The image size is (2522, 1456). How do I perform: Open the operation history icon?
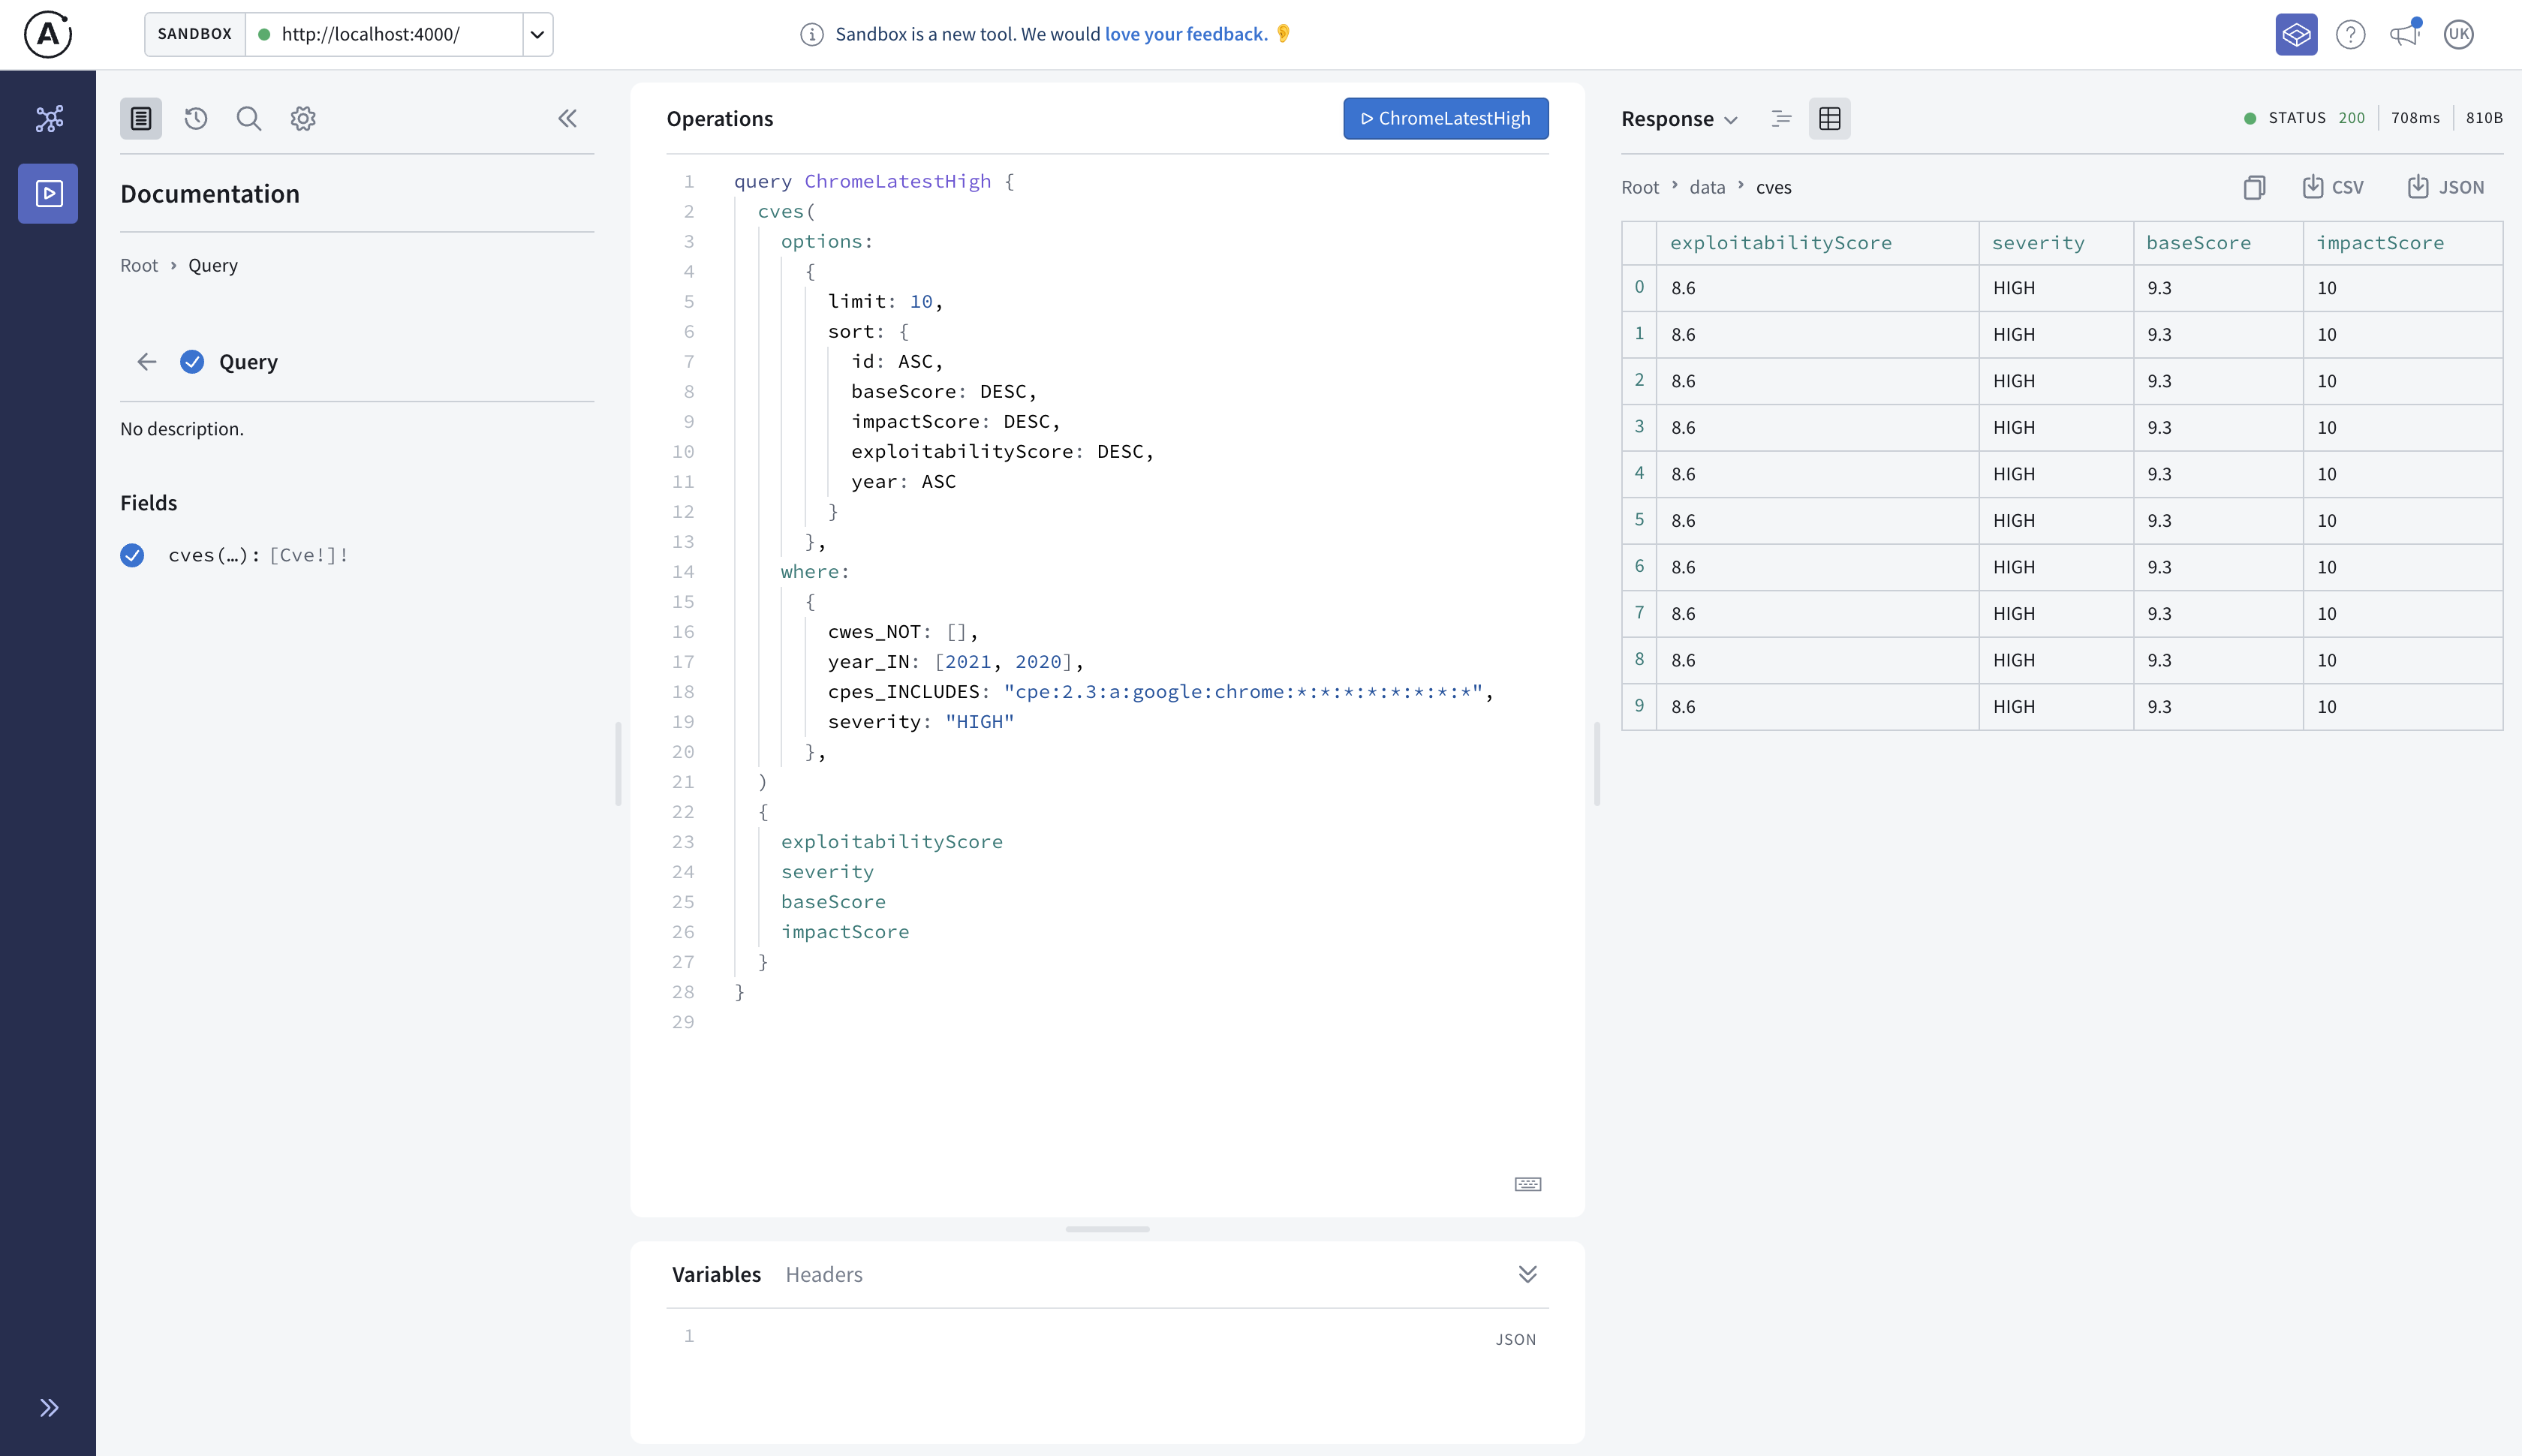[195, 118]
